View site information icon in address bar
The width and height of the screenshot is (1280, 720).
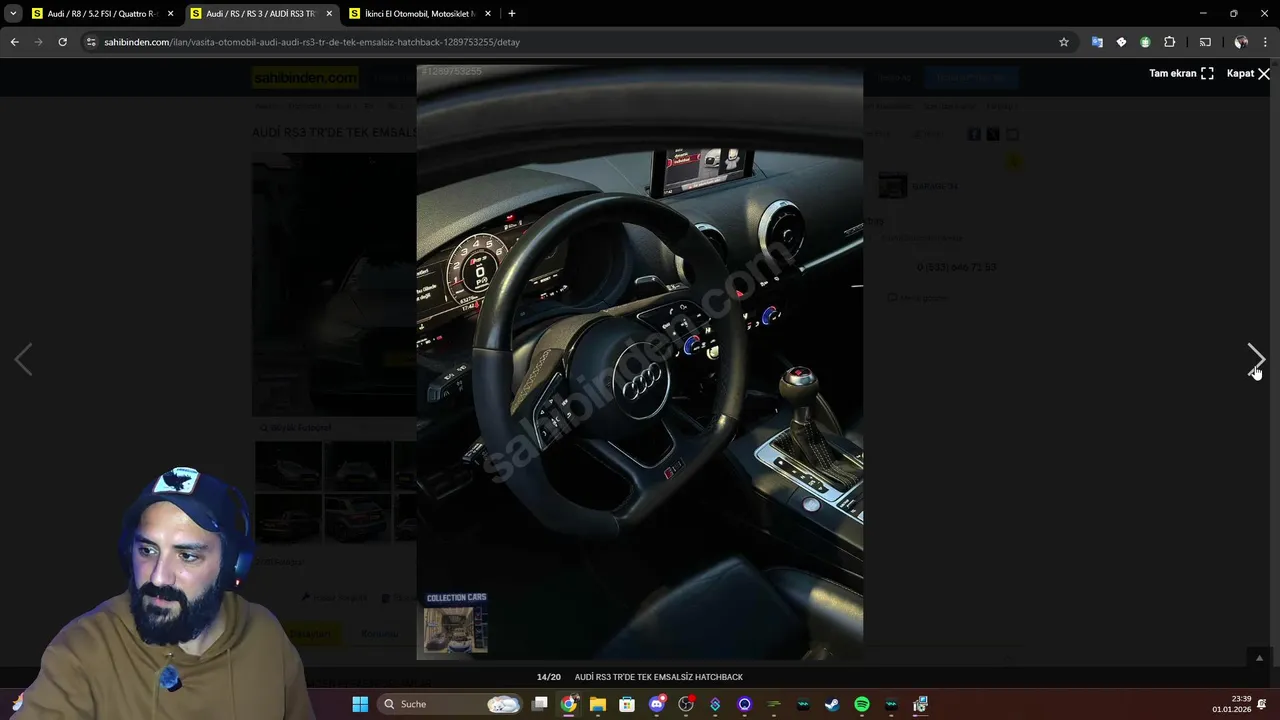91,42
